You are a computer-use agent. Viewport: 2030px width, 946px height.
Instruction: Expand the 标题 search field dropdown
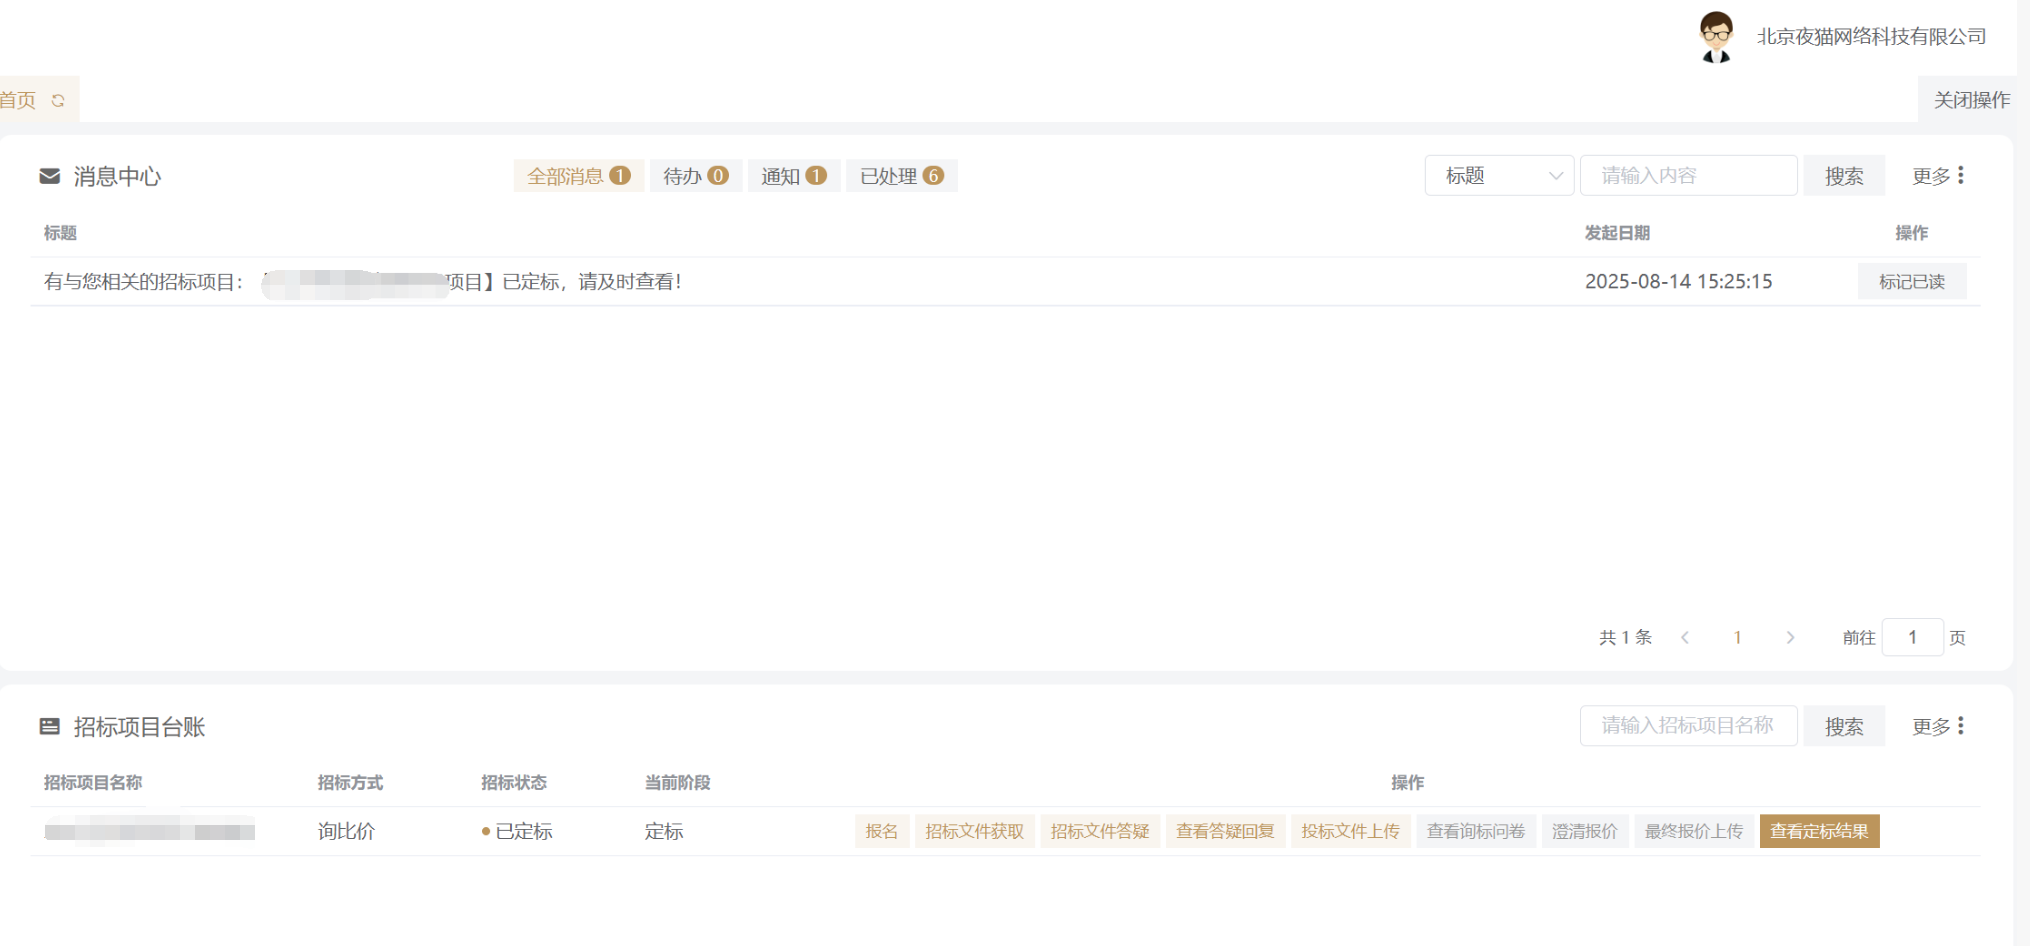click(1498, 176)
